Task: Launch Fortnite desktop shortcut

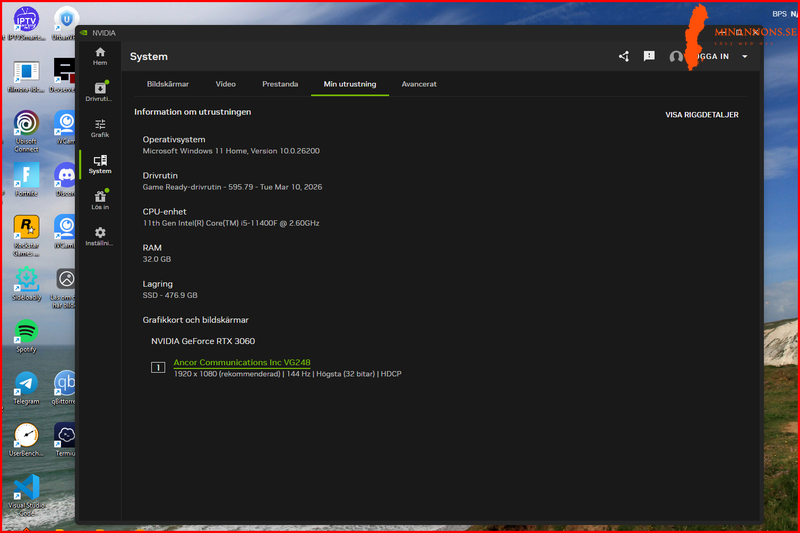Action: (x=26, y=180)
